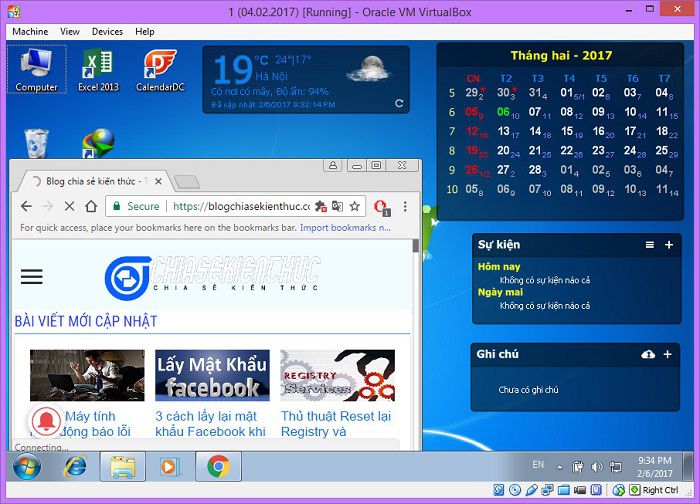This screenshot has width=700, height=504.
Task: Click Import bookmarks now link
Action: 345,228
